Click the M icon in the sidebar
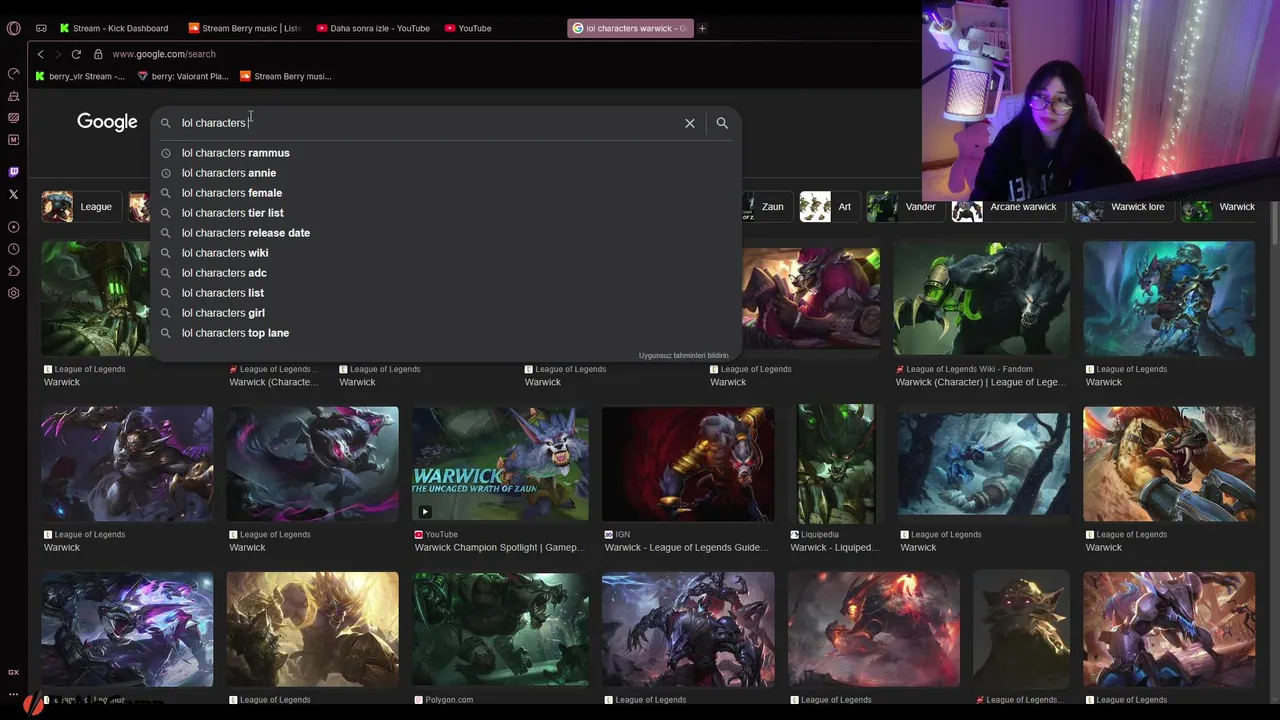 13,140
